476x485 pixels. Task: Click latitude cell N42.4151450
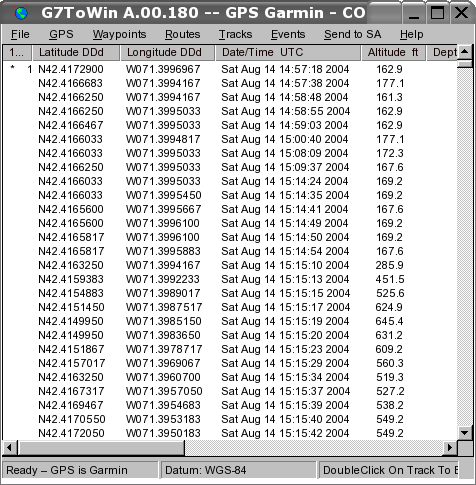[x=71, y=307]
